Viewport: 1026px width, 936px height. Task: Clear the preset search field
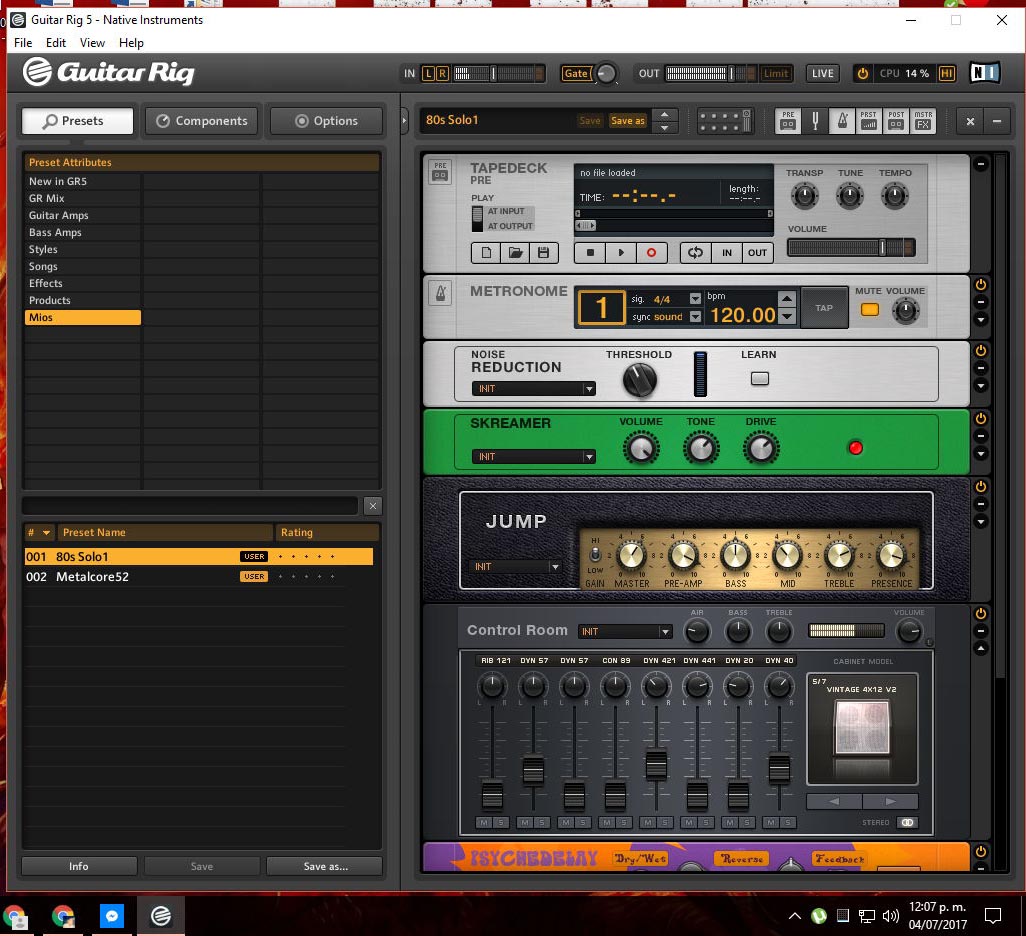coord(372,506)
